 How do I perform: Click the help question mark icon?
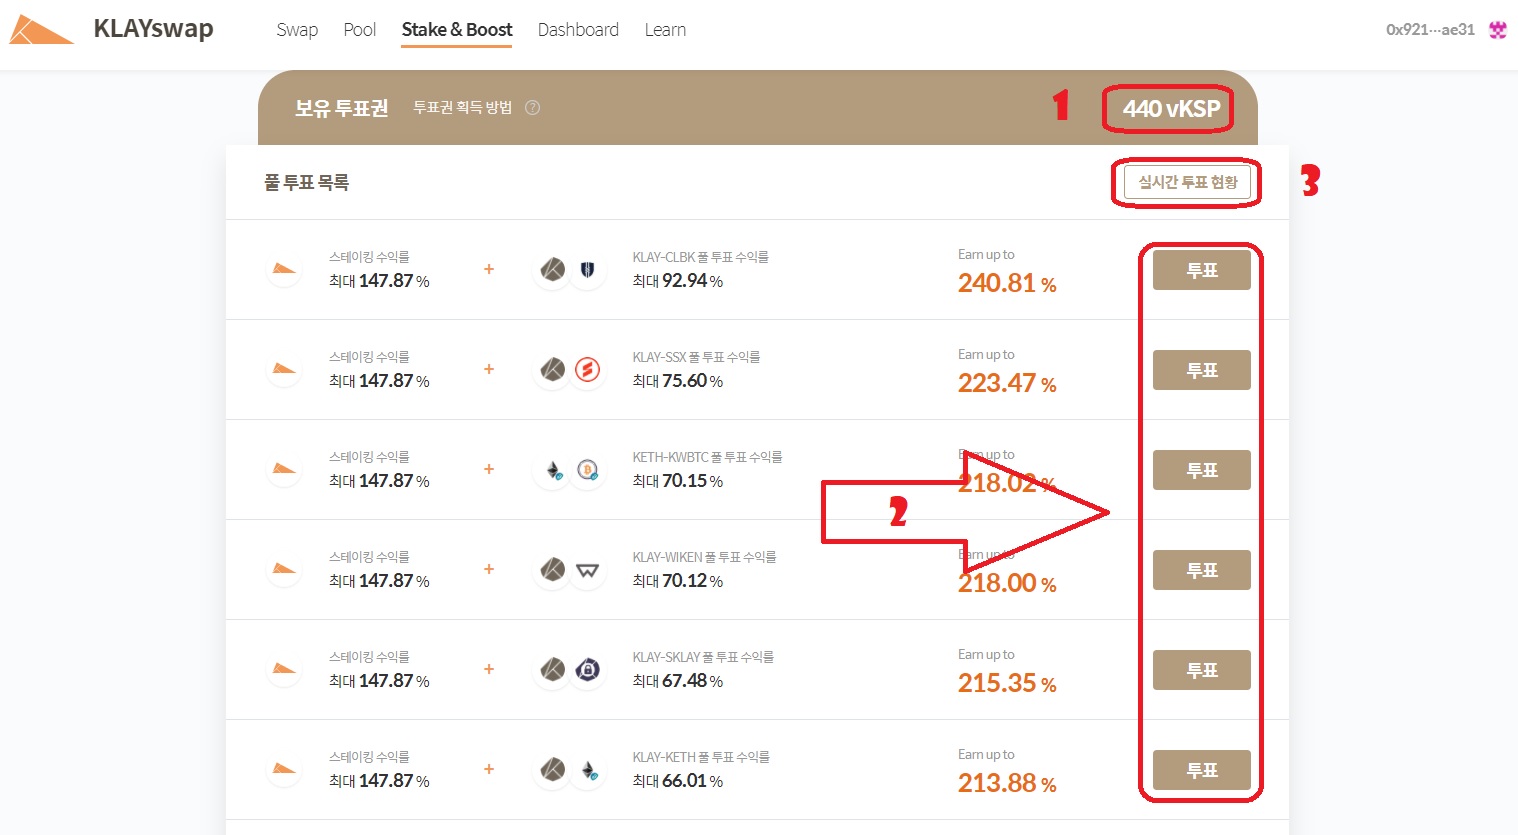click(533, 108)
